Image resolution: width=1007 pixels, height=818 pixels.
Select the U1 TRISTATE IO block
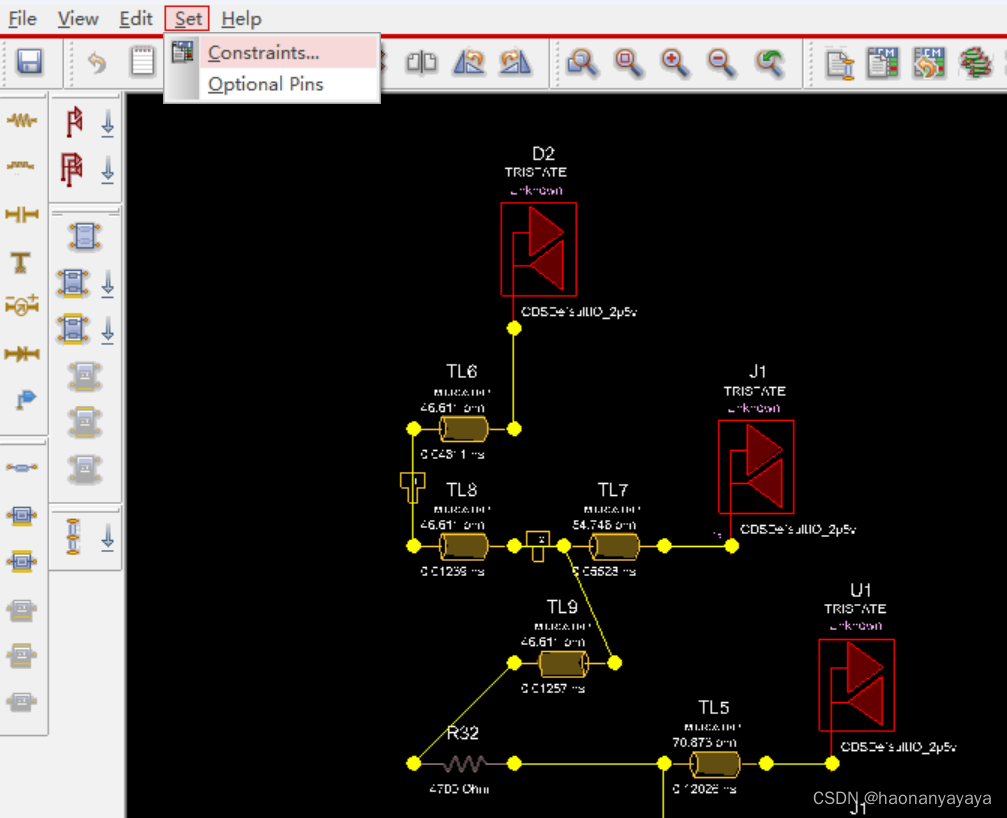(857, 684)
